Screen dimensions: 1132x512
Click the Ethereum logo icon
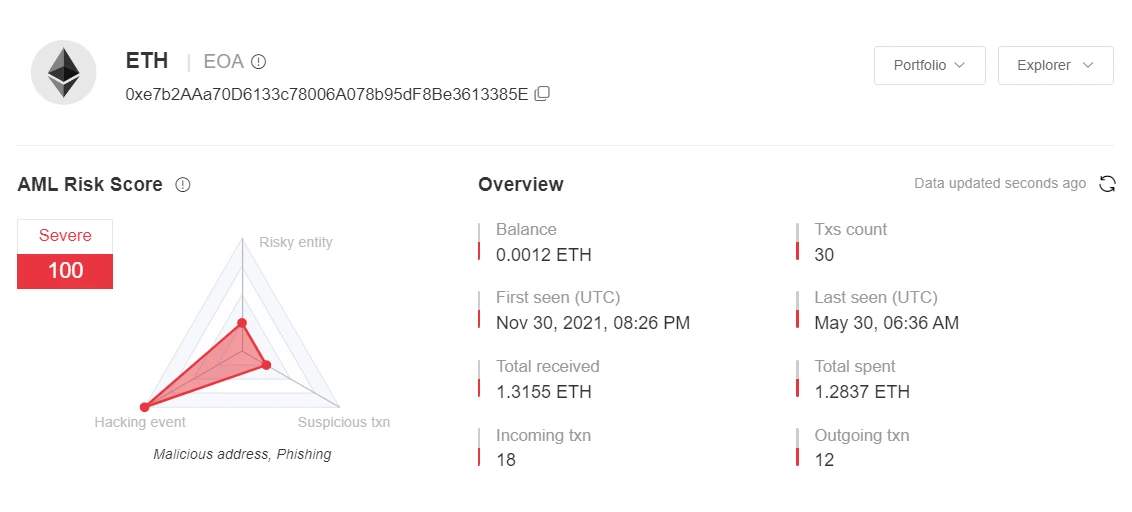(x=64, y=72)
